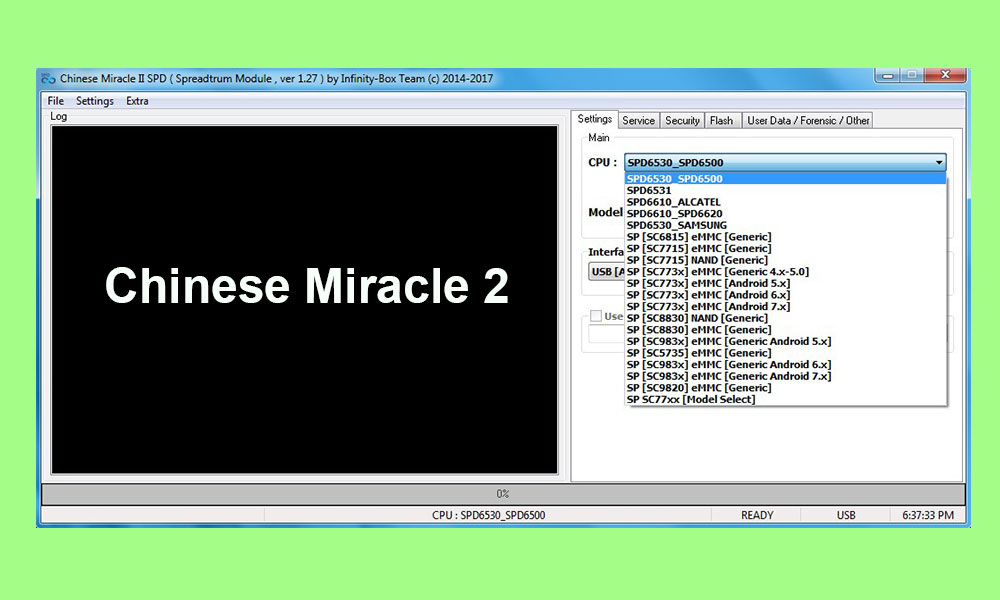Pick SP [SC983x] eMMC [Generic Android 7.x]
This screenshot has height=600, width=1000.
[x=785, y=376]
